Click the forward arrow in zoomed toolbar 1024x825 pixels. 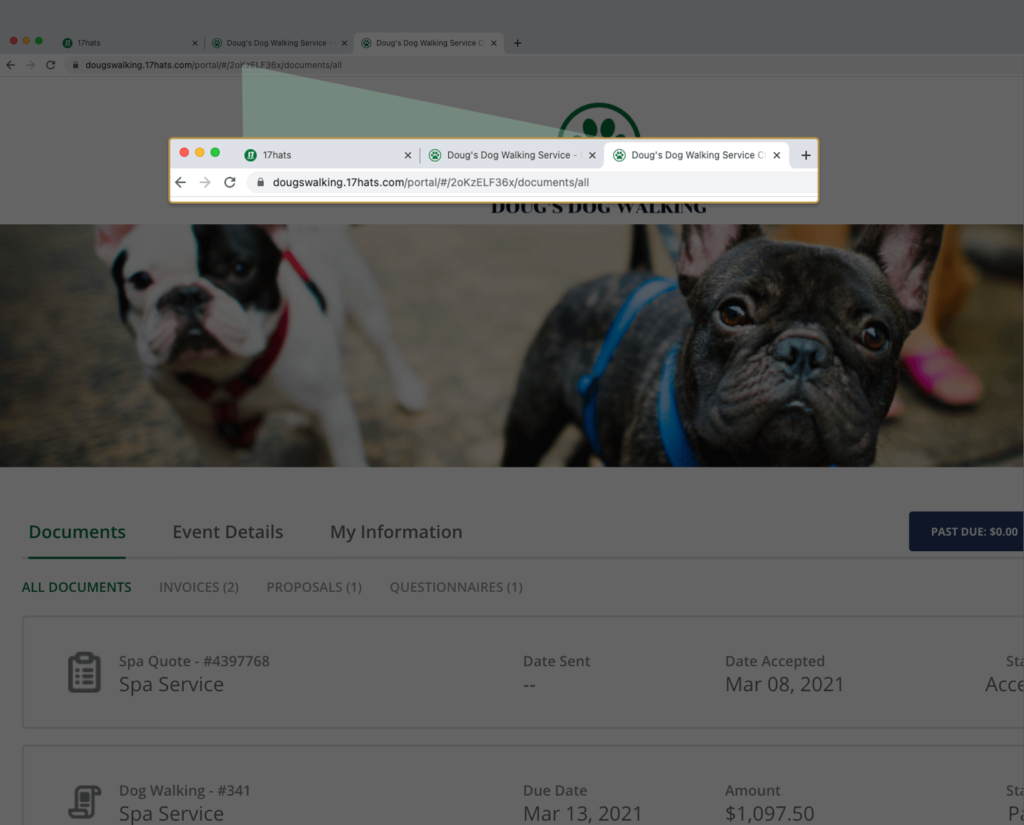[205, 183]
